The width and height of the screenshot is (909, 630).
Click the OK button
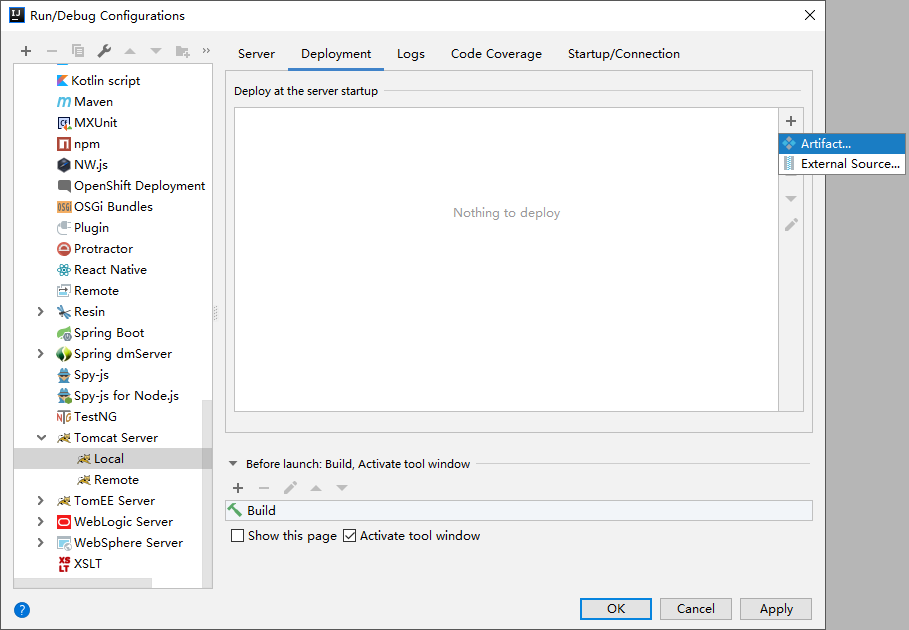point(616,609)
